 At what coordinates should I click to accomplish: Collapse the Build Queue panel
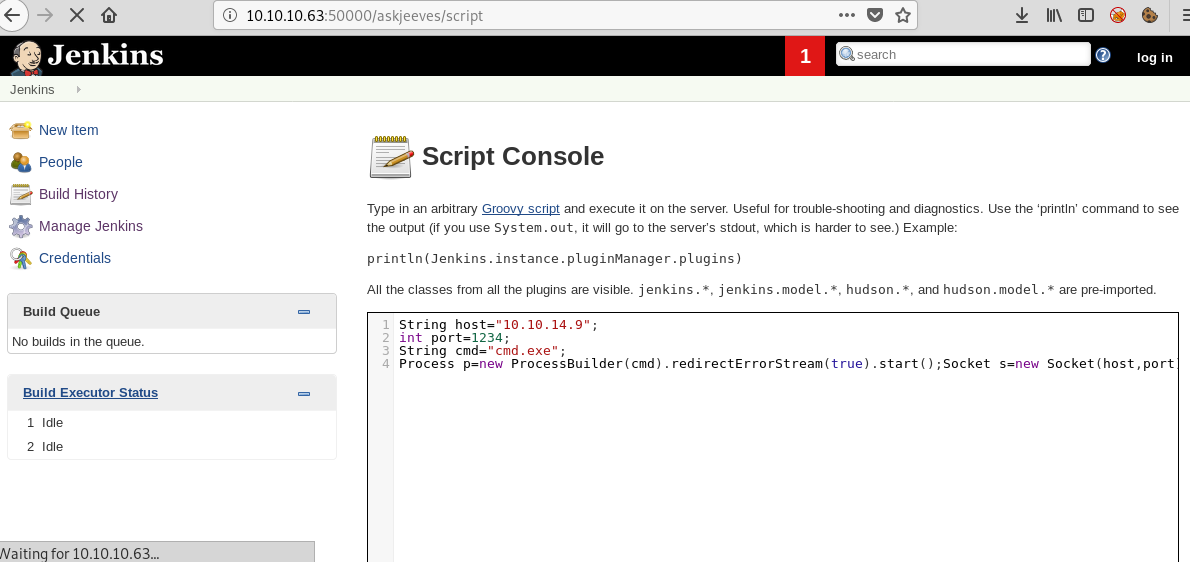click(304, 312)
